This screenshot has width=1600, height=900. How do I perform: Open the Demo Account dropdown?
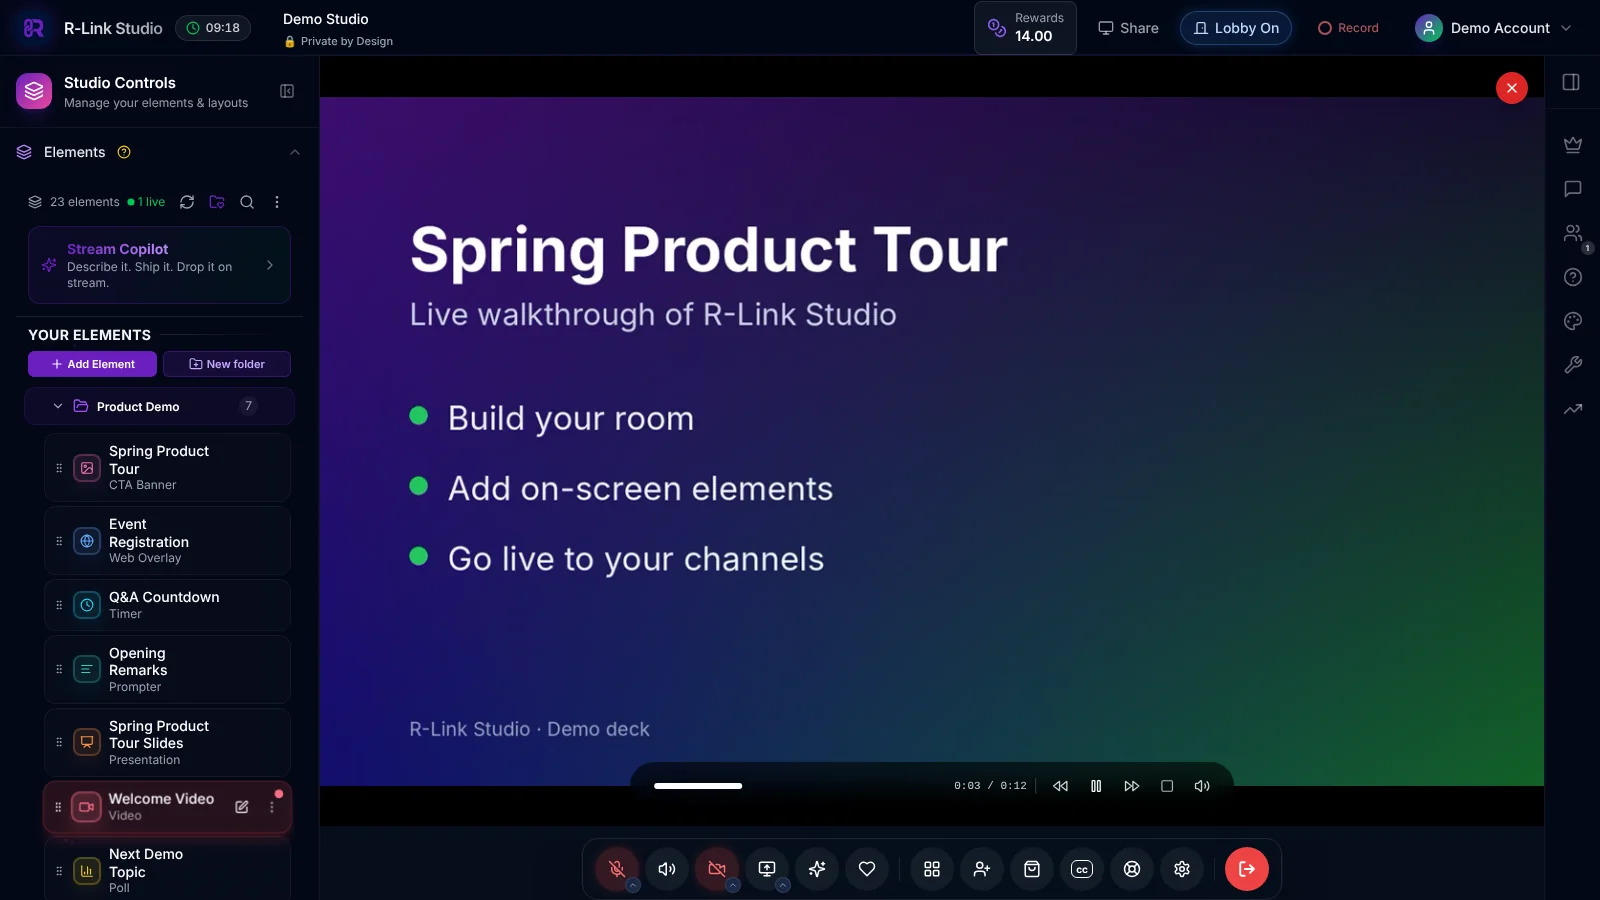click(x=1494, y=28)
